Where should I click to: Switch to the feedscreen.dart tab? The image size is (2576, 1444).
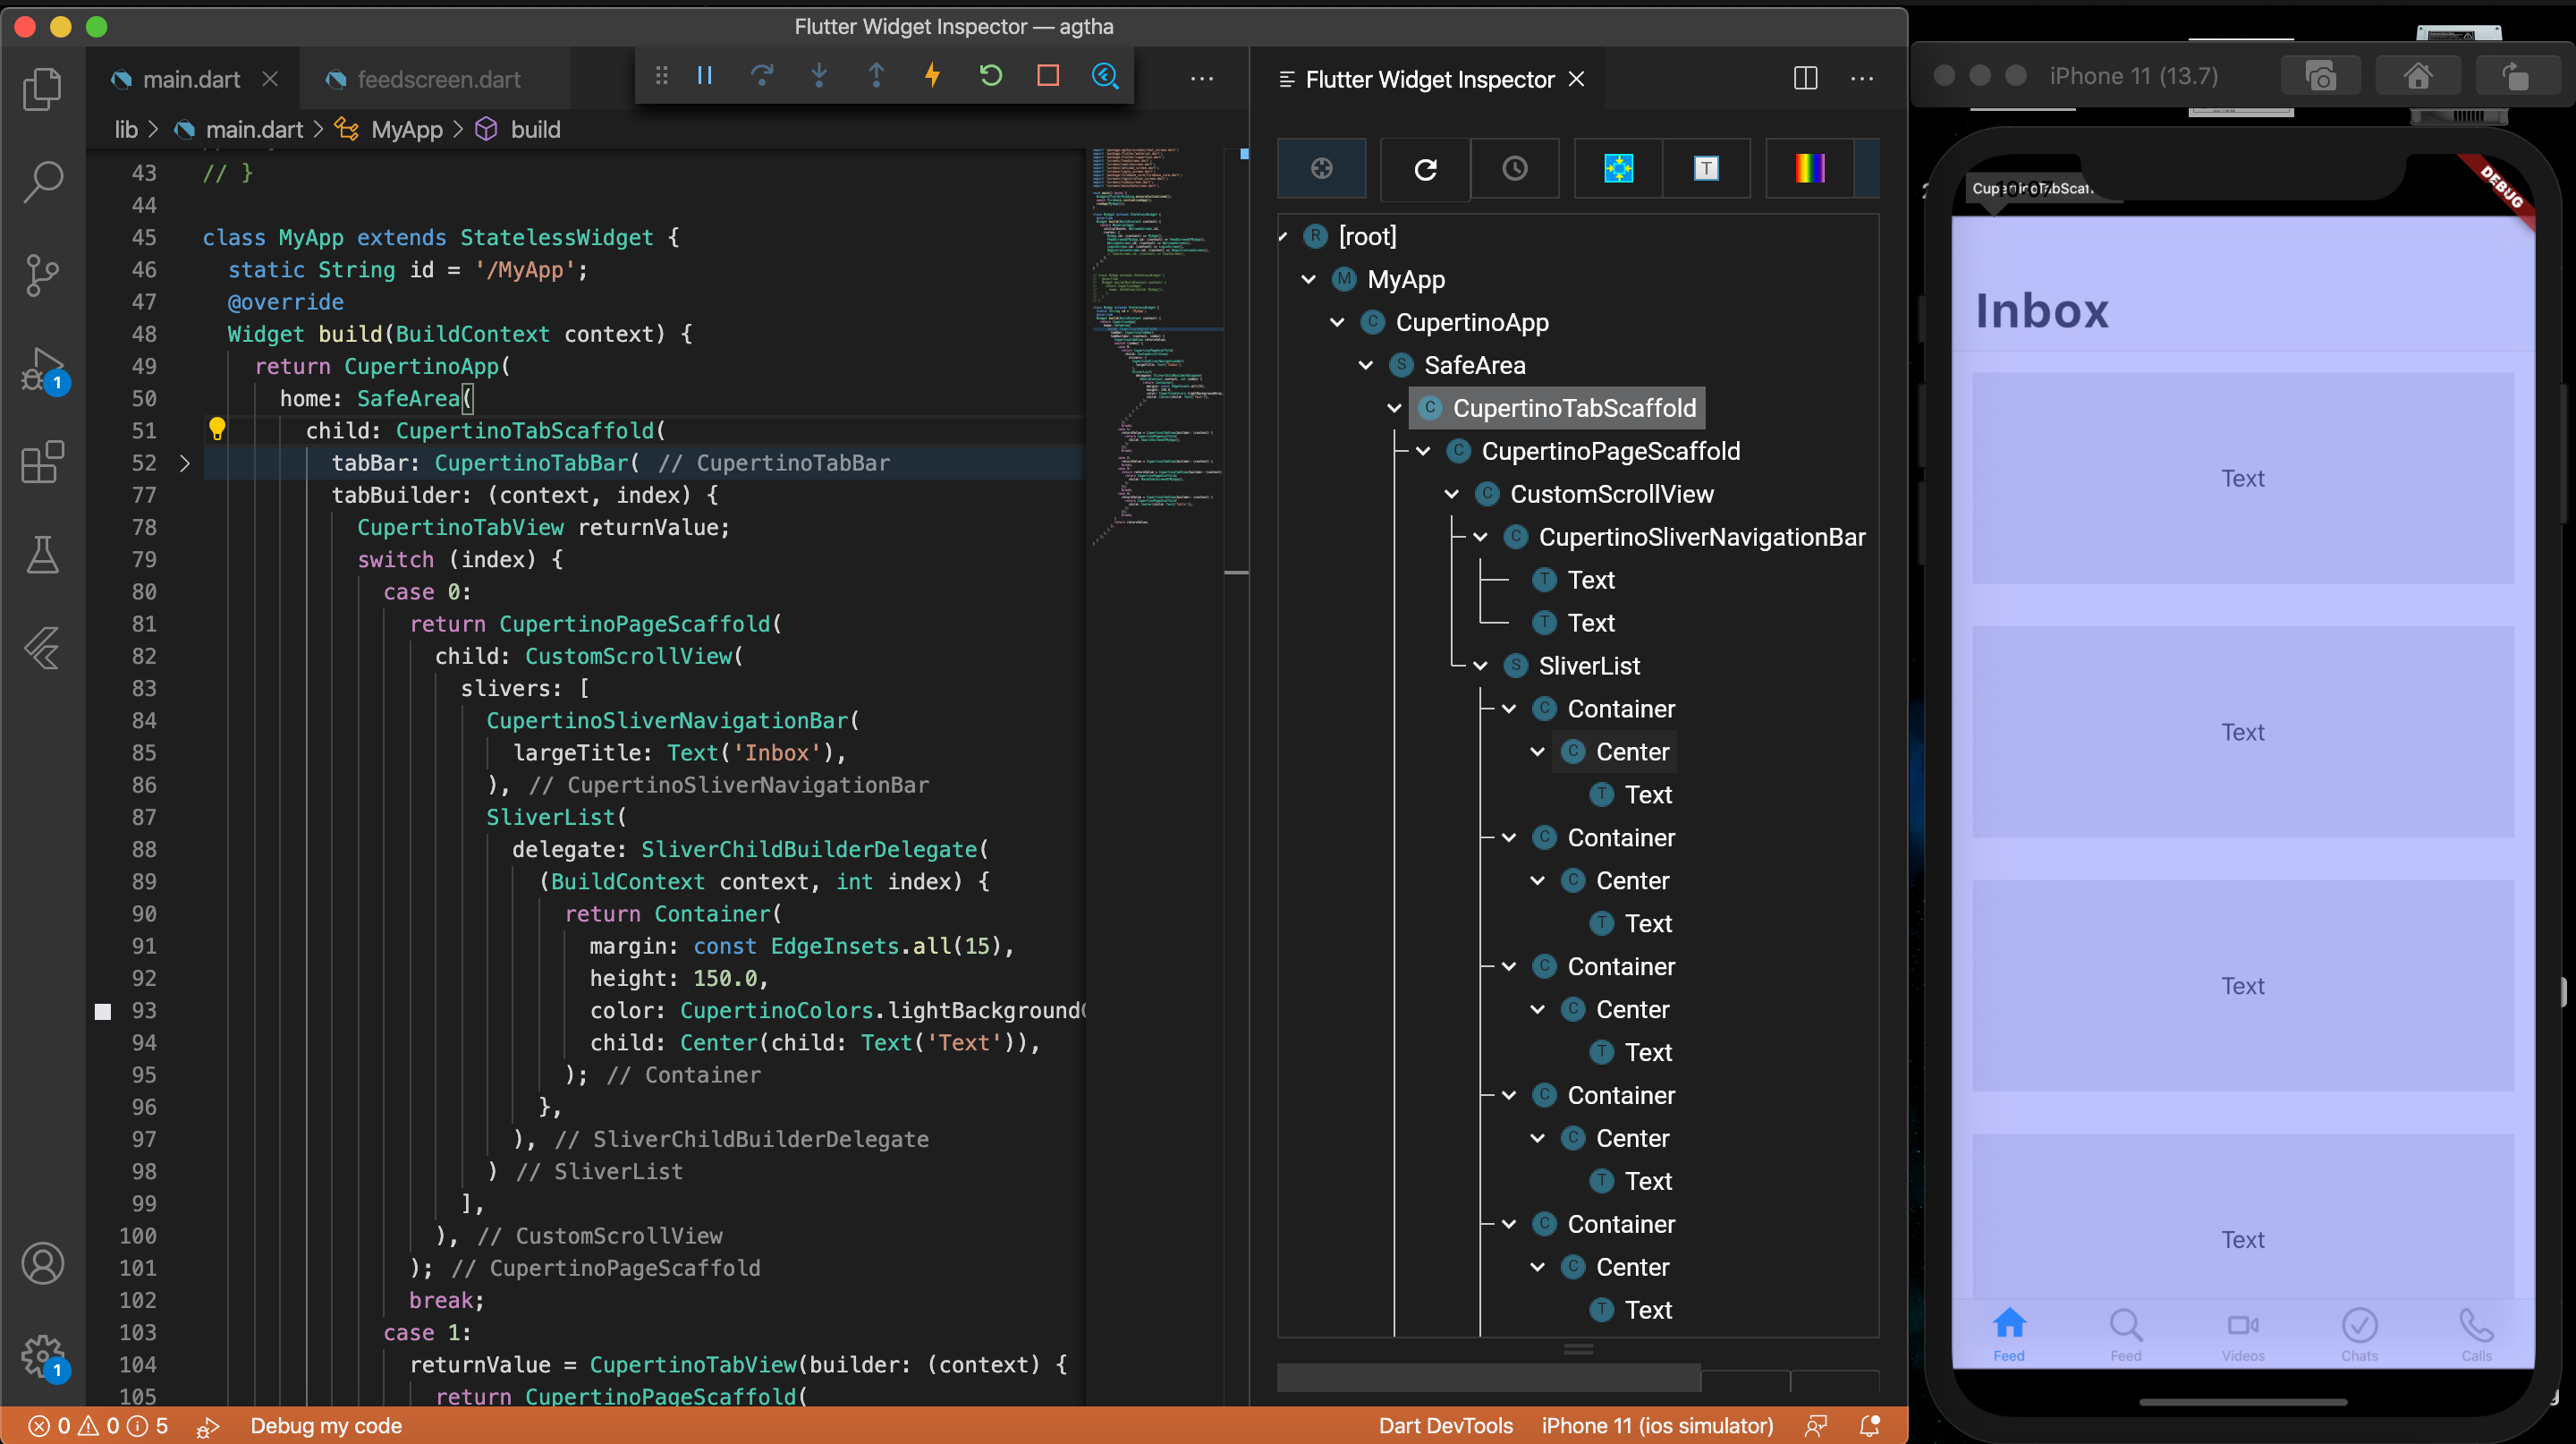tap(438, 79)
